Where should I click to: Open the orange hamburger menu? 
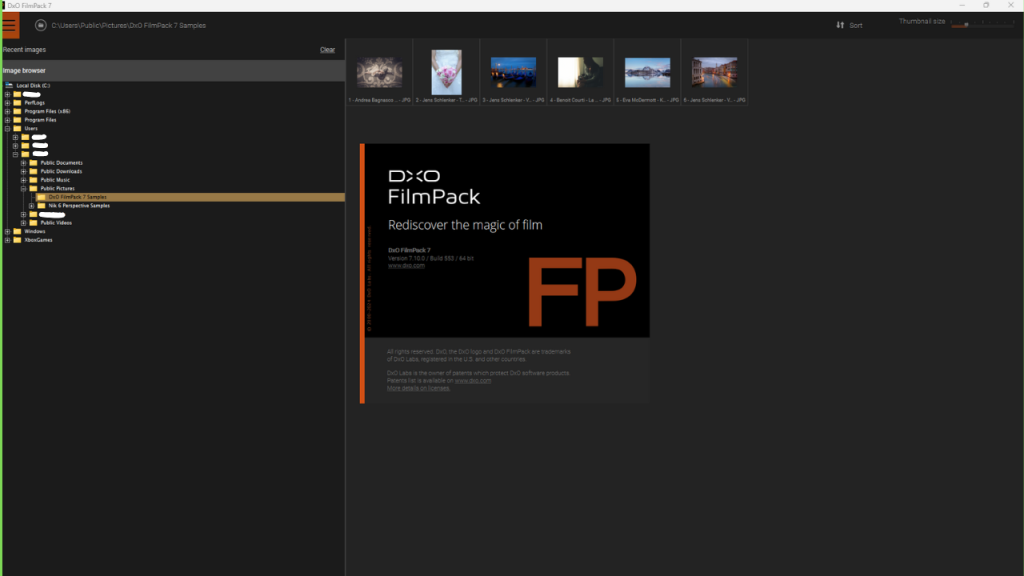pos(10,25)
